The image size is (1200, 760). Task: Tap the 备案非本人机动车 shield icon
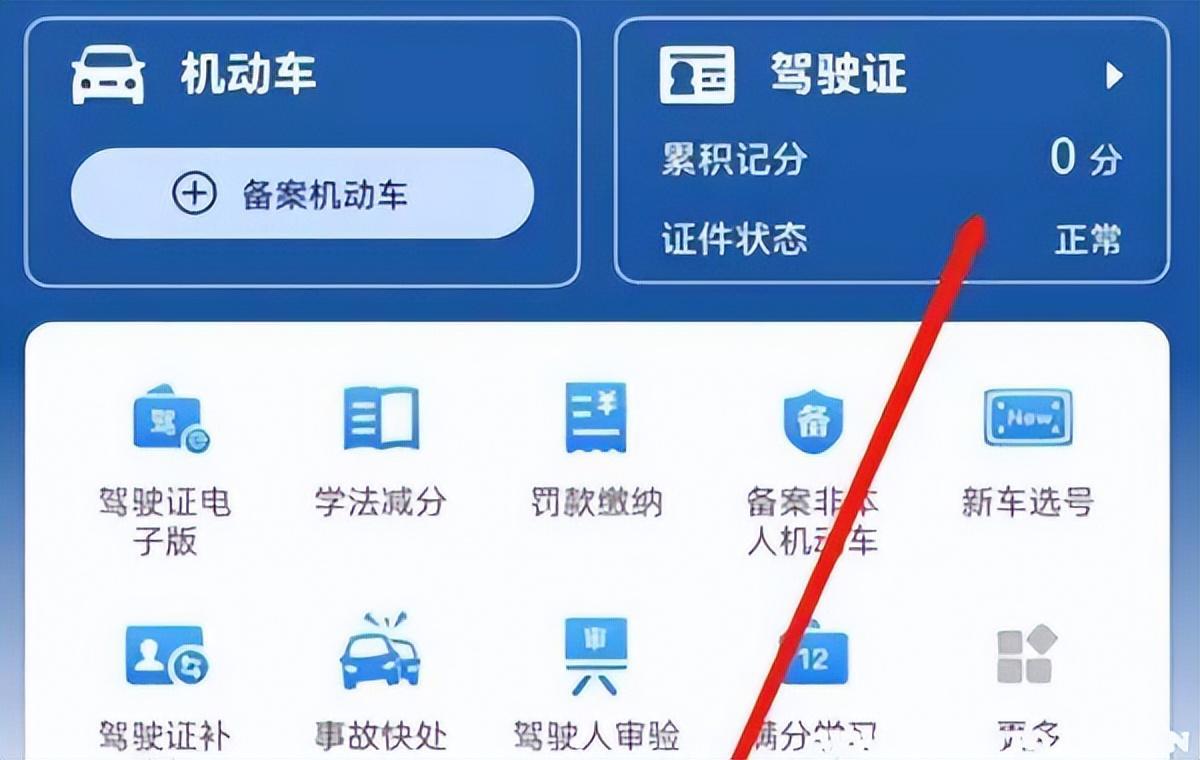coord(813,419)
